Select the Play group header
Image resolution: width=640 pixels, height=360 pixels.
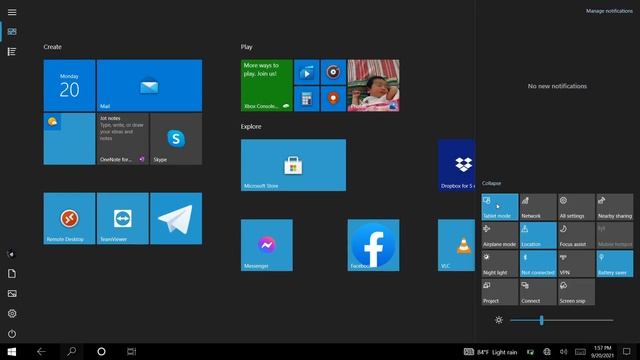[x=247, y=47]
